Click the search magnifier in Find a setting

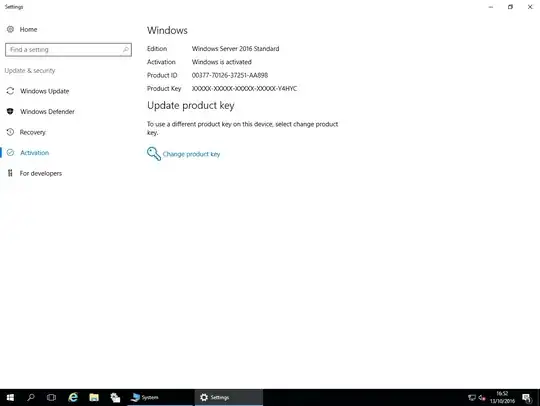coord(126,50)
